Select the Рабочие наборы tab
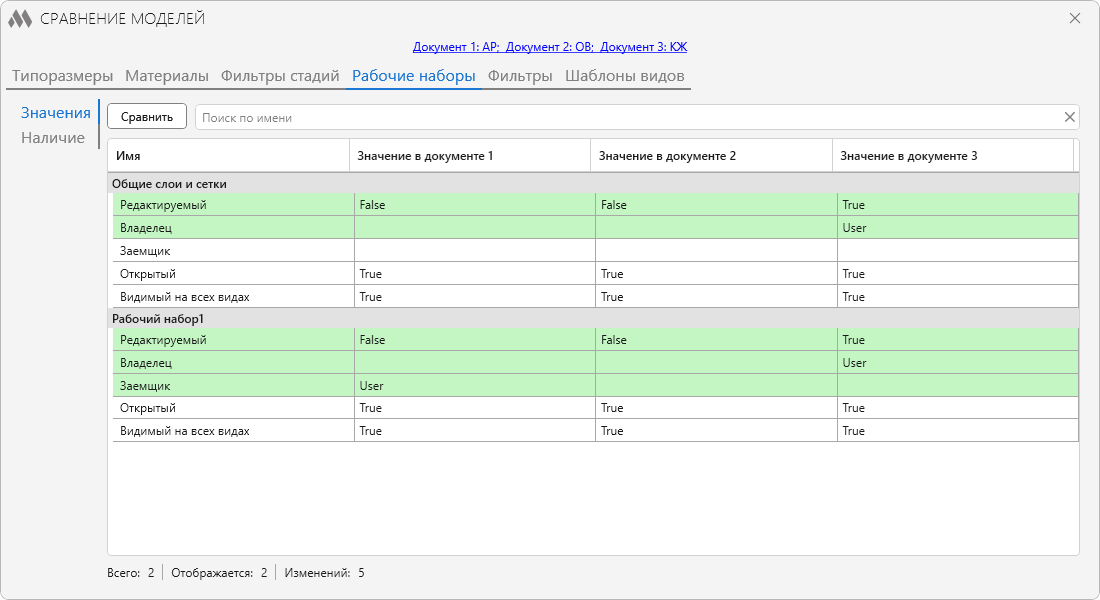Image resolution: width=1100 pixels, height=600 pixels. 414,76
